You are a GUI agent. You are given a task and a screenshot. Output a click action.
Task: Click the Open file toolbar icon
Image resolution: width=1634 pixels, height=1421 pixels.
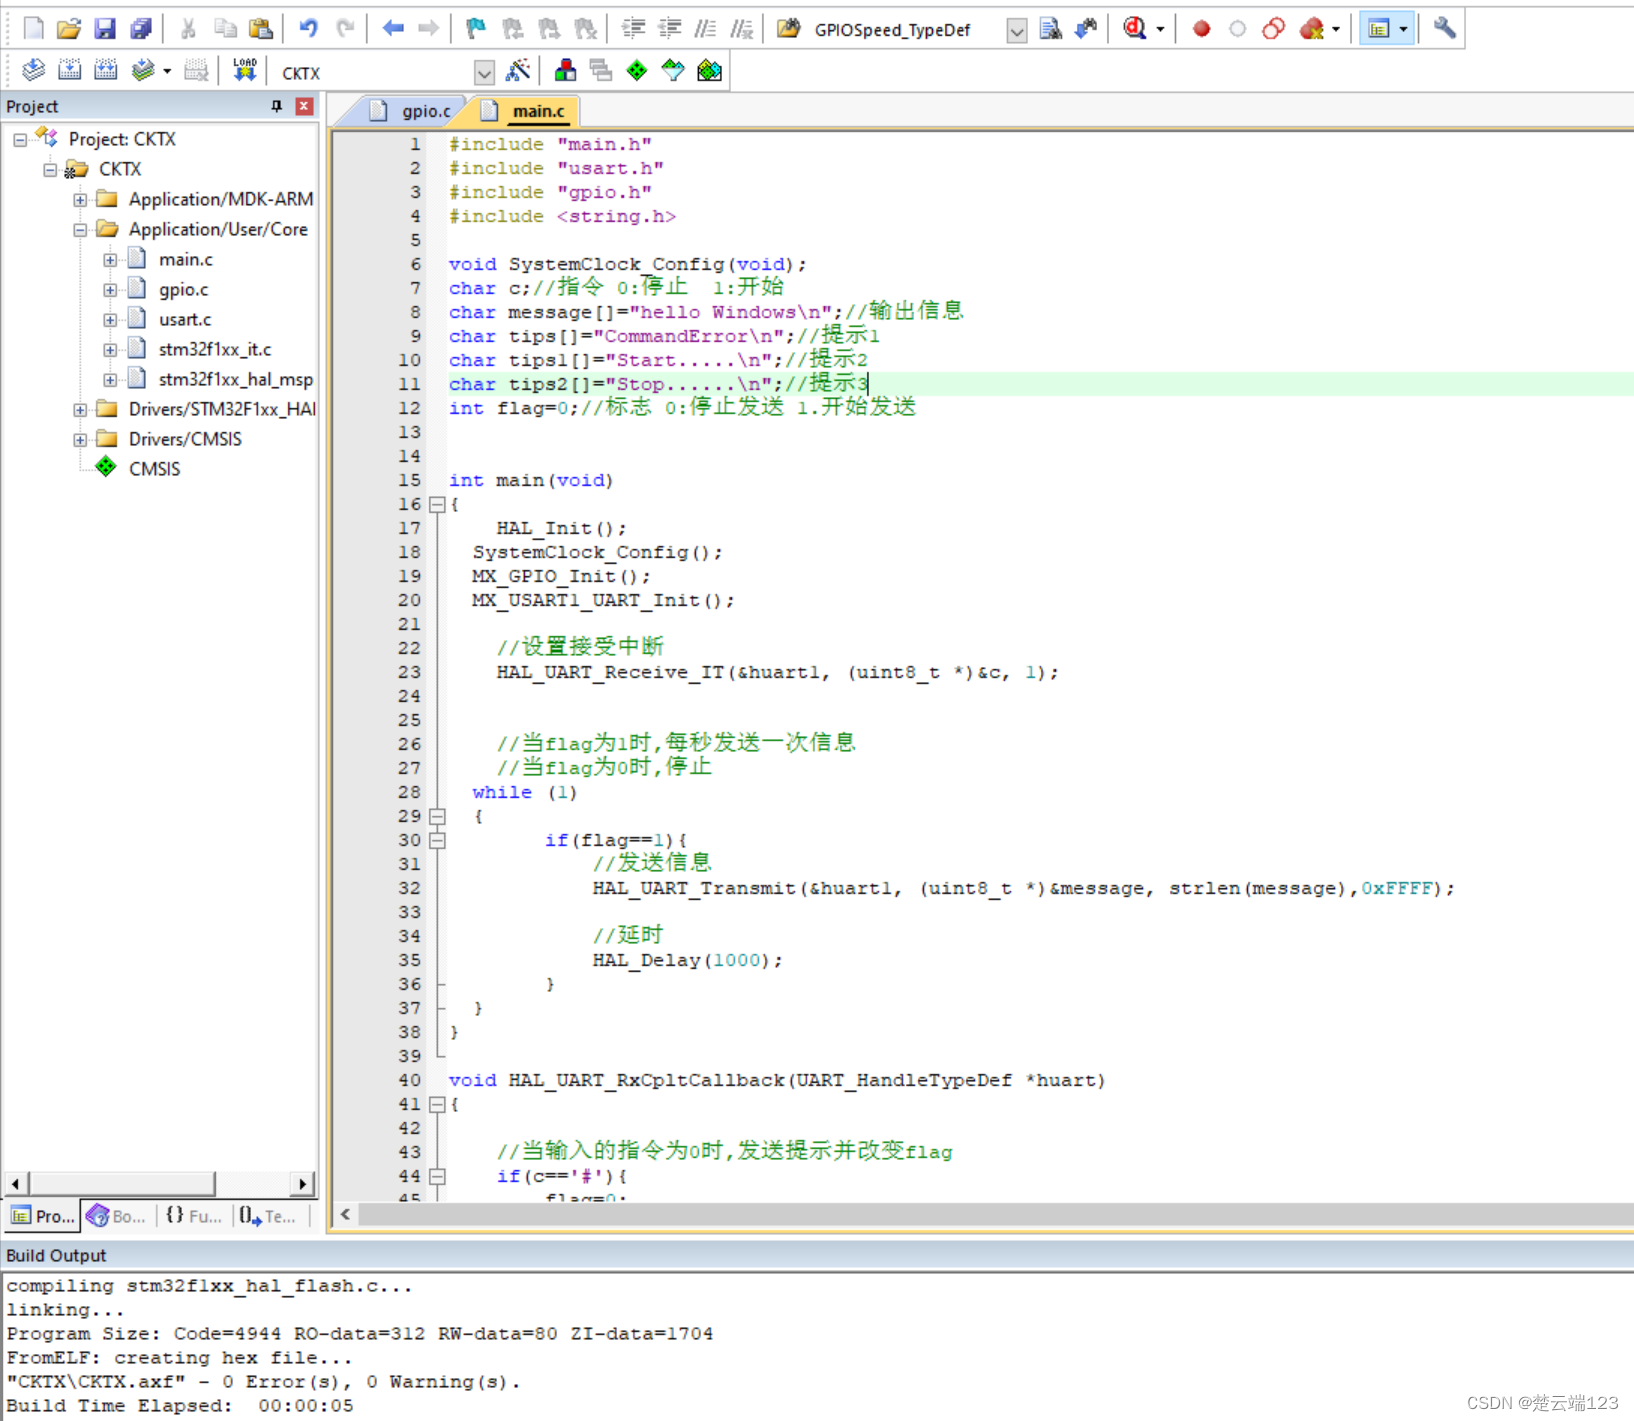pos(68,29)
